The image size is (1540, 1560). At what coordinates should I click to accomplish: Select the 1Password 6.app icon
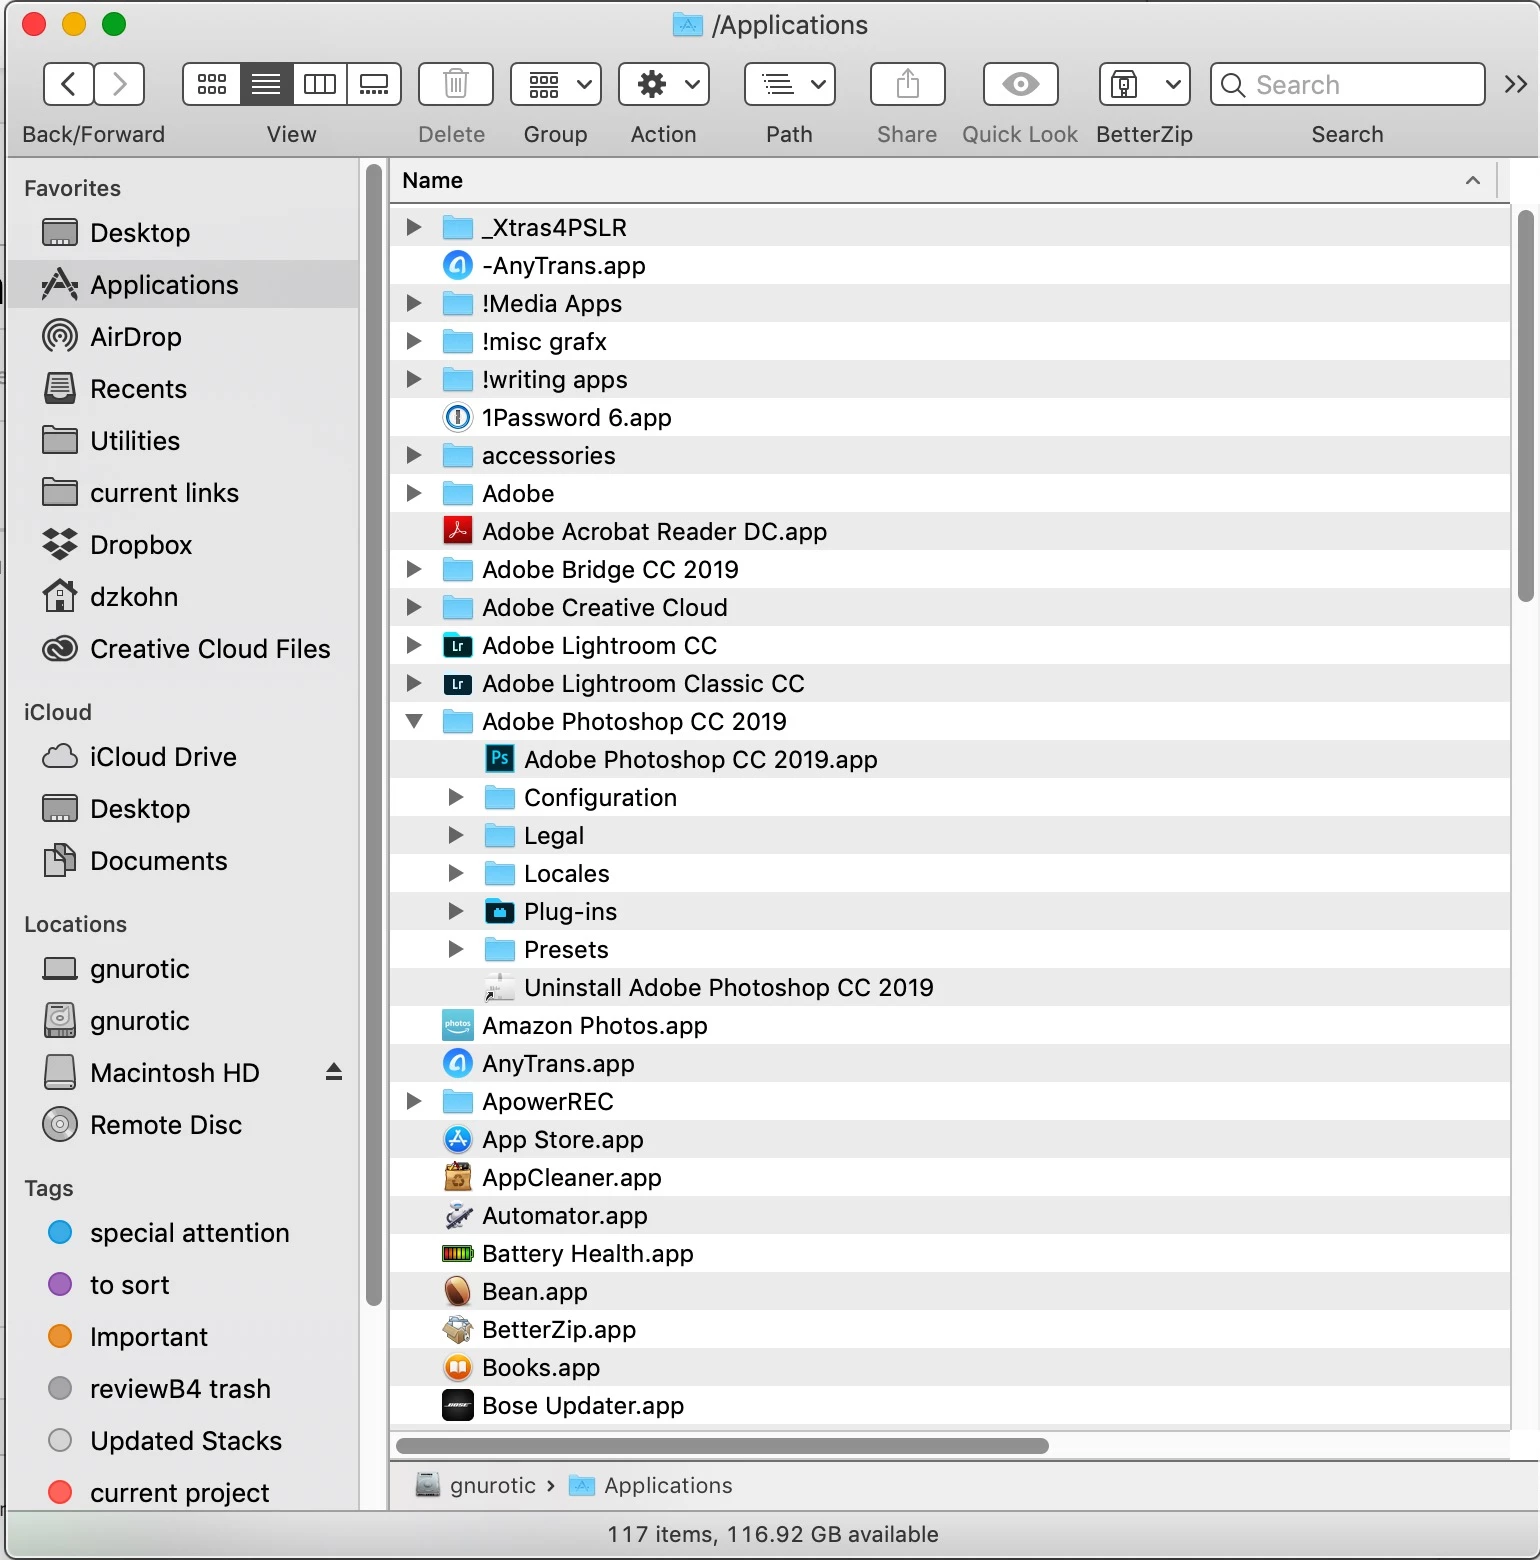coord(458,417)
